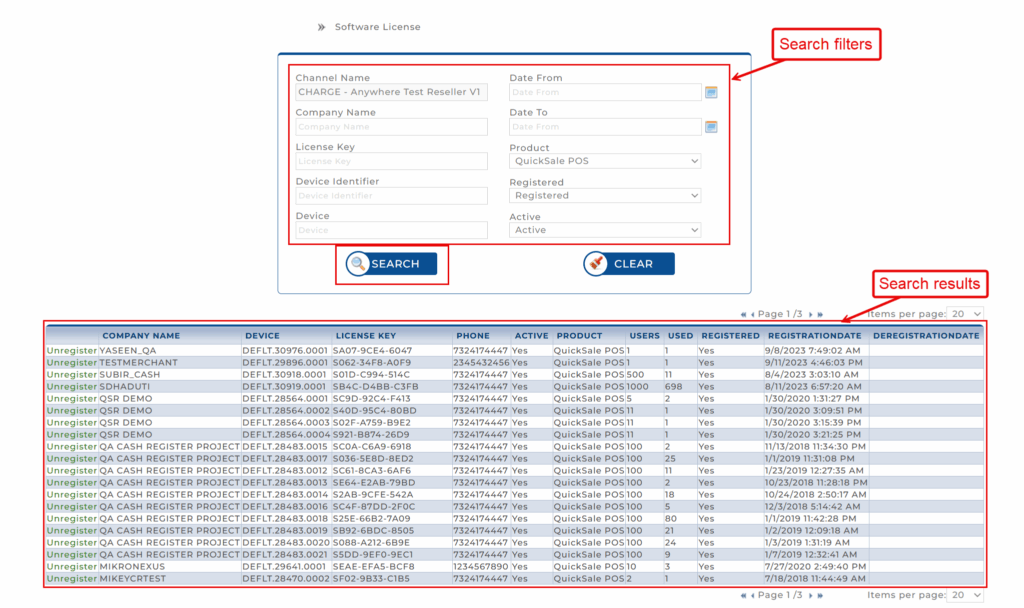The height and width of the screenshot is (608, 1024).
Task: Open top Items per page dropdown
Action: pyautogui.click(x=965, y=314)
